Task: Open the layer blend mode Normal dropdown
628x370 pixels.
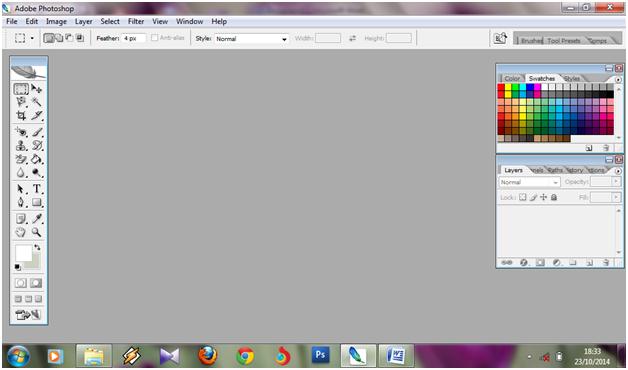Action: pyautogui.click(x=529, y=182)
